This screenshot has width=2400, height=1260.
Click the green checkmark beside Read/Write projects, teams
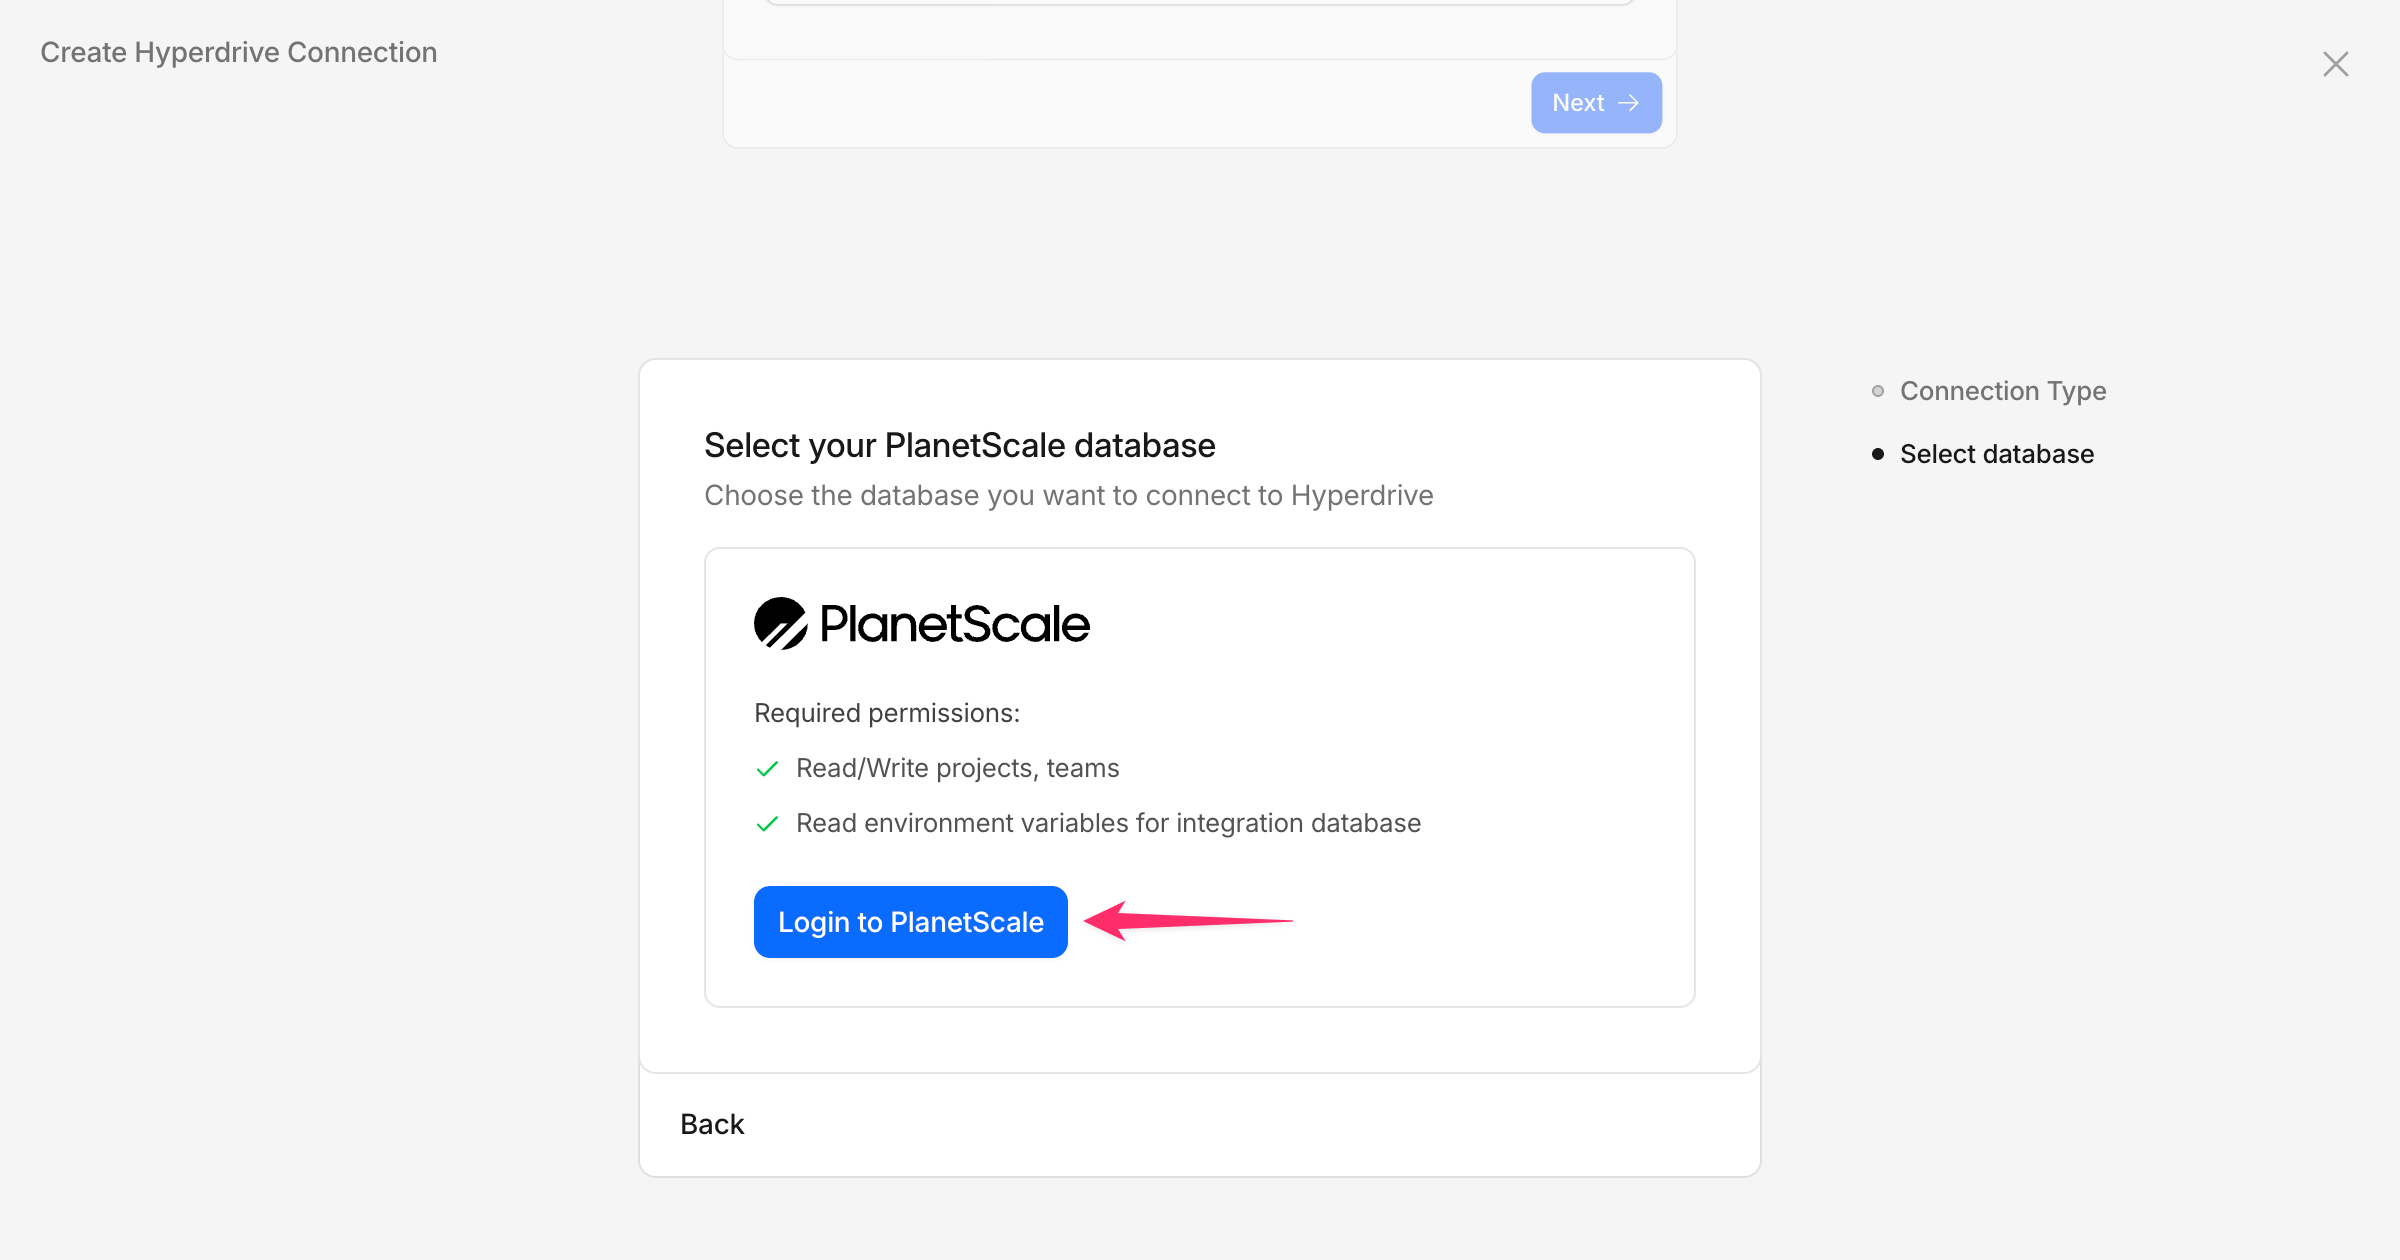tap(767, 768)
